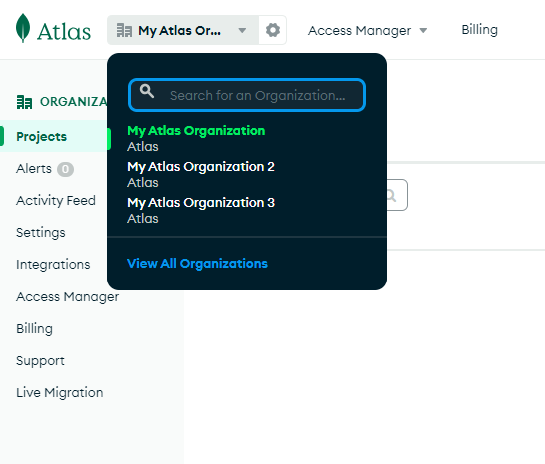
Task: Open View All Organizations link
Action: 197,264
